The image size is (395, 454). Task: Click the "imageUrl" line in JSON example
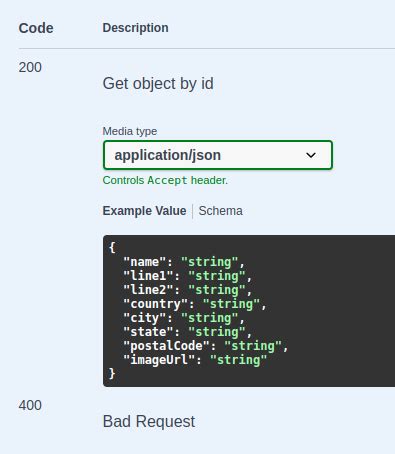[x=195, y=360]
